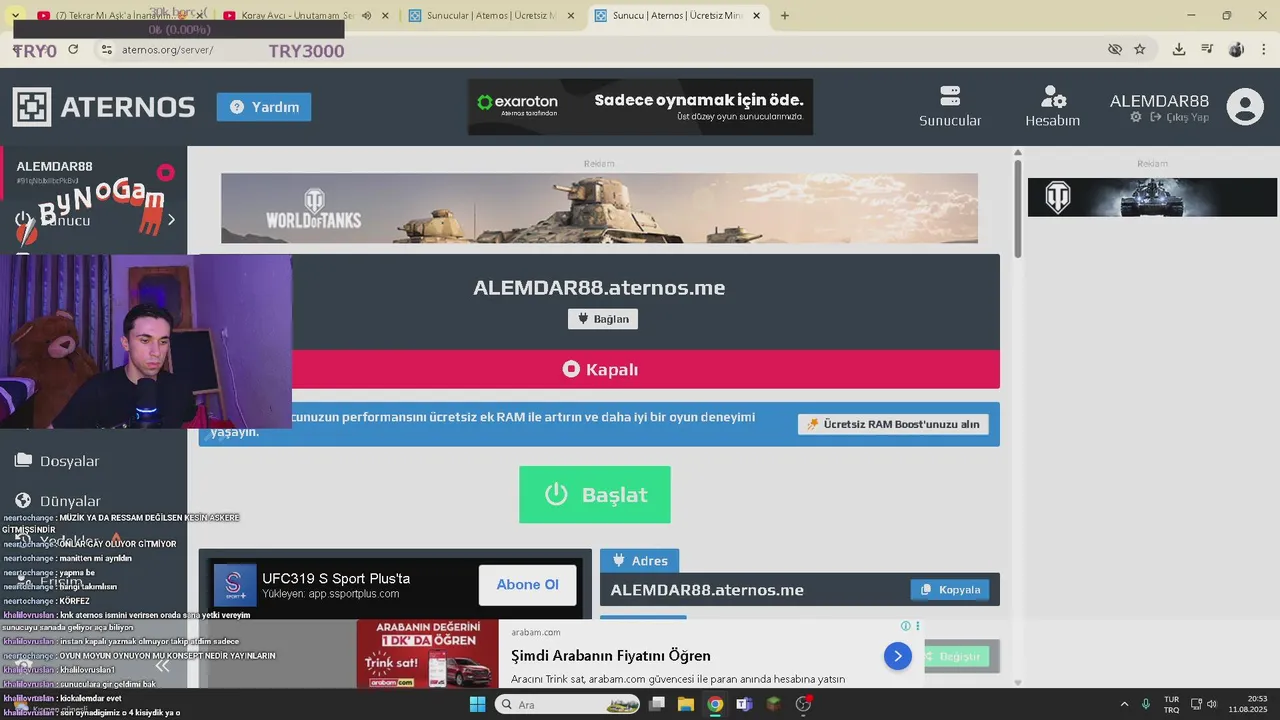Open Microsoft Teams from the taskbar
The width and height of the screenshot is (1280, 720).
click(x=744, y=704)
